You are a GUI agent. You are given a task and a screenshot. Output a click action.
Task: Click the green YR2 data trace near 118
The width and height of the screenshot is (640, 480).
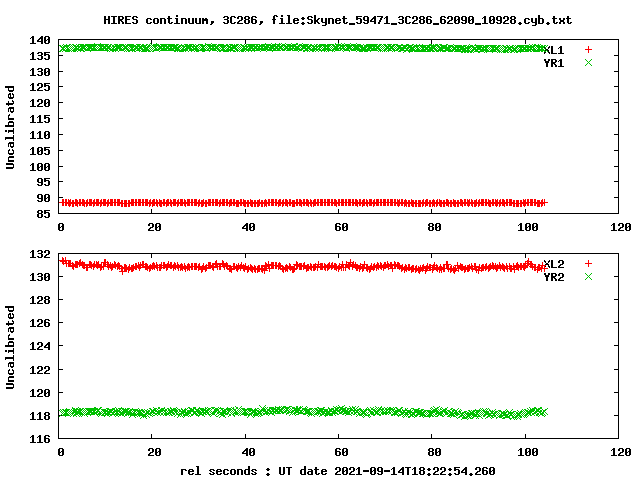coord(303,412)
